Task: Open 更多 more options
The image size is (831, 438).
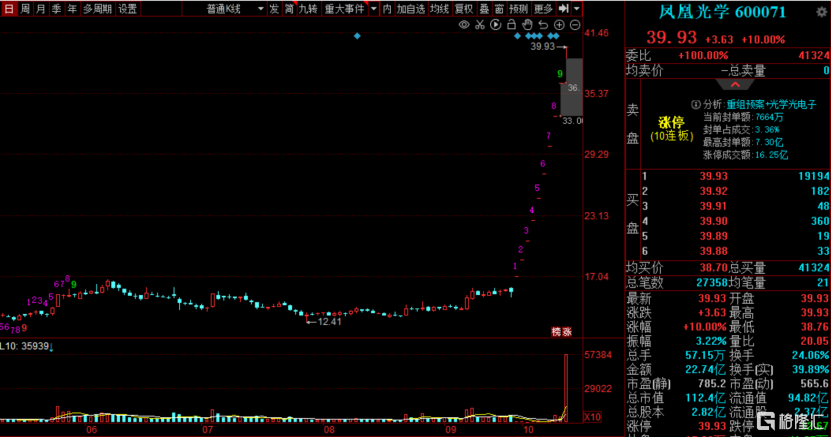Action: tap(543, 9)
